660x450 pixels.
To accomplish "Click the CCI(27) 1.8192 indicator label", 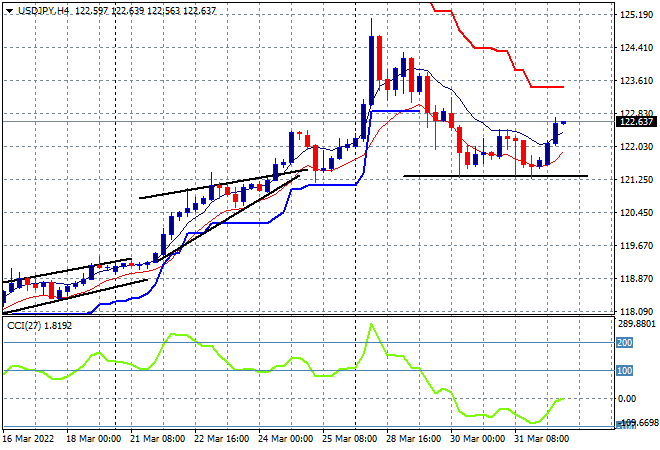I will point(40,326).
